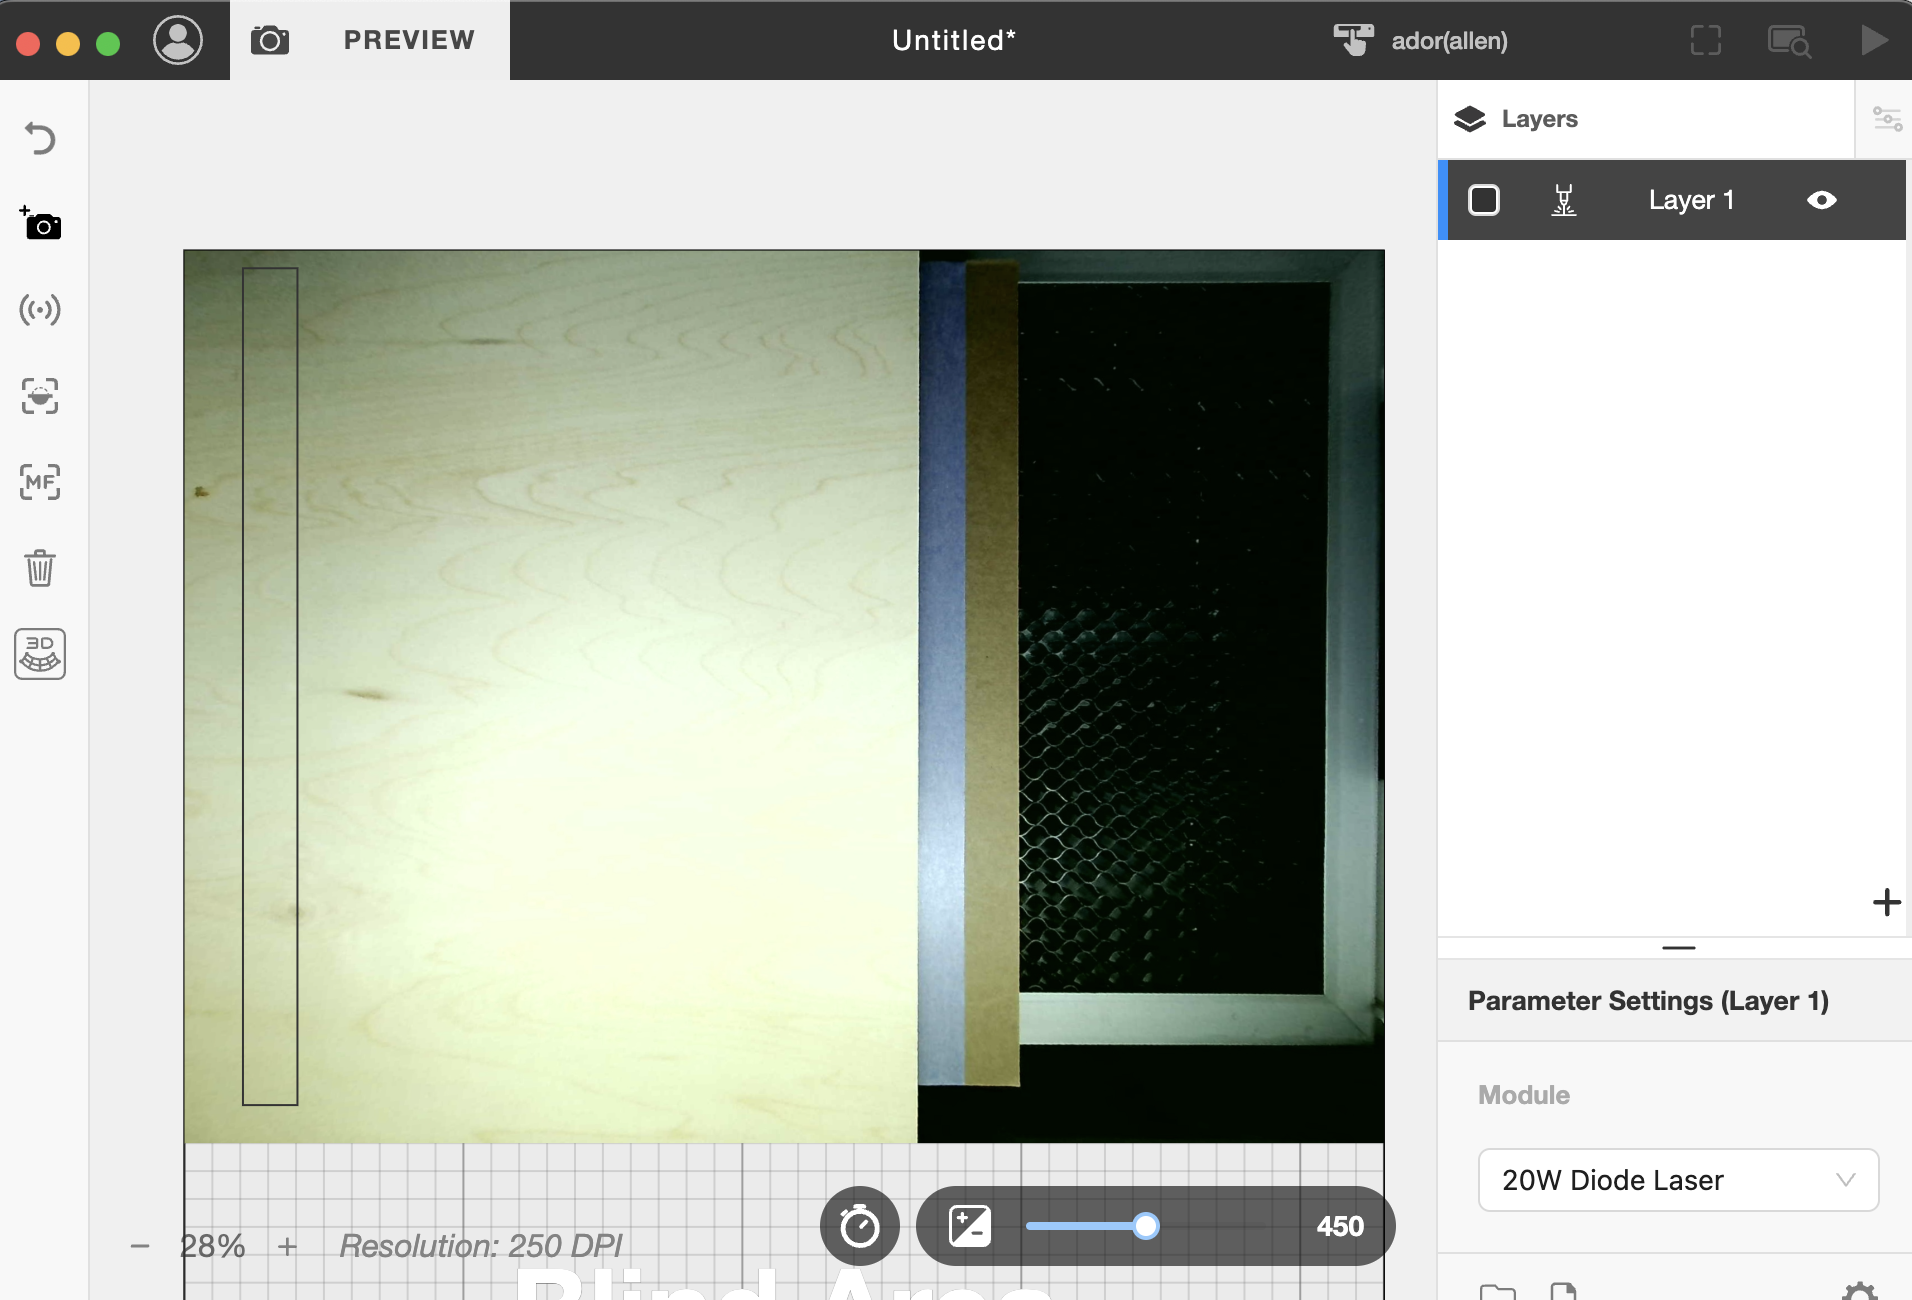
Task: Open the user account avatar
Action: click(178, 41)
